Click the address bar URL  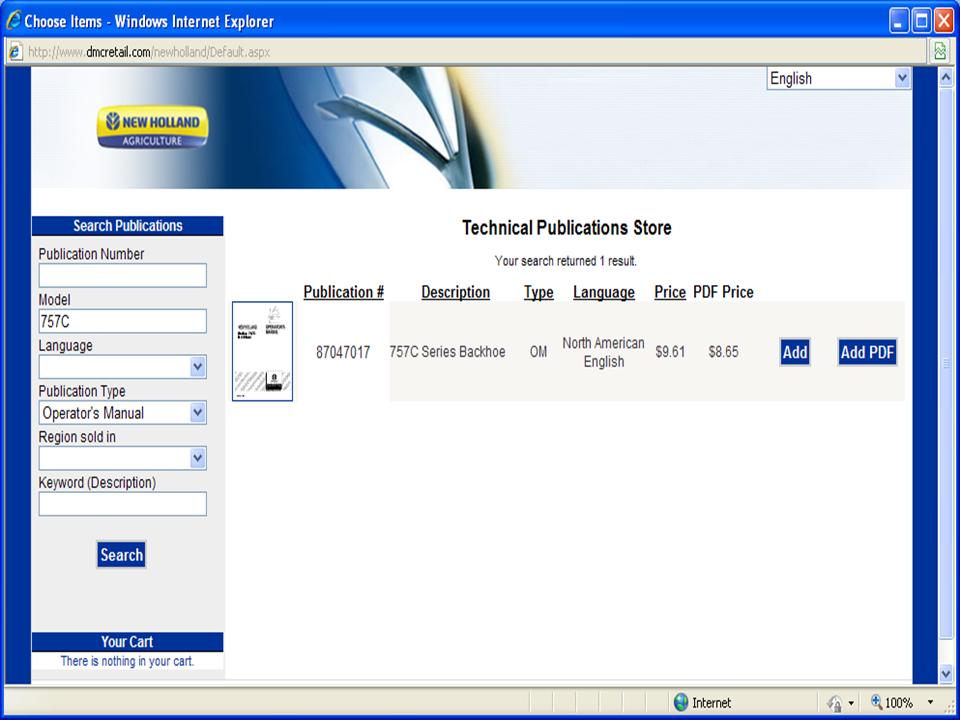pyautogui.click(x=149, y=52)
